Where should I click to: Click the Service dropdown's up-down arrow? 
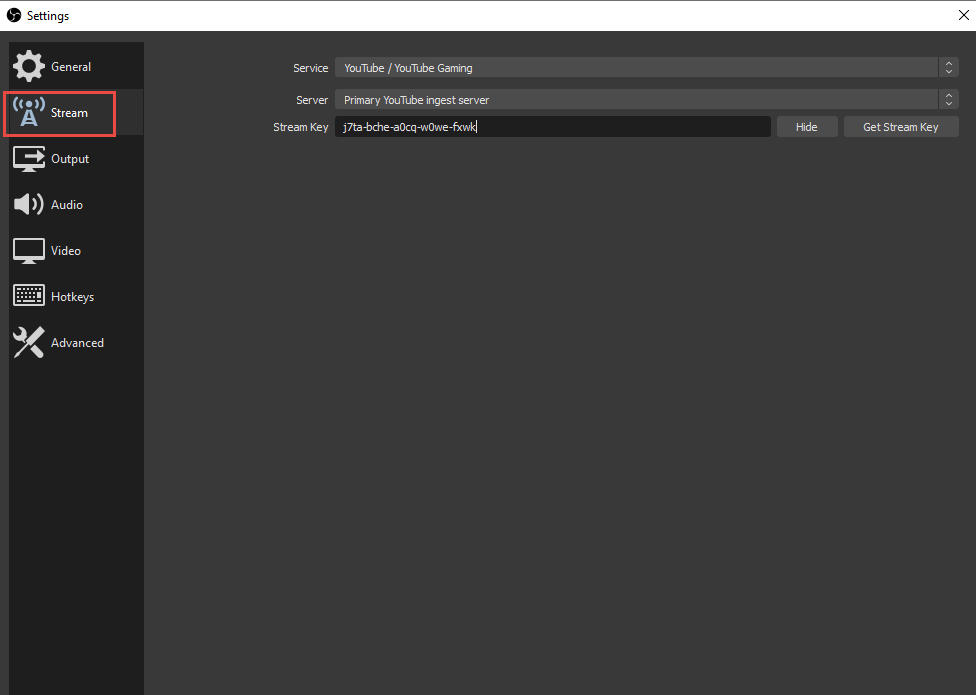[x=948, y=68]
